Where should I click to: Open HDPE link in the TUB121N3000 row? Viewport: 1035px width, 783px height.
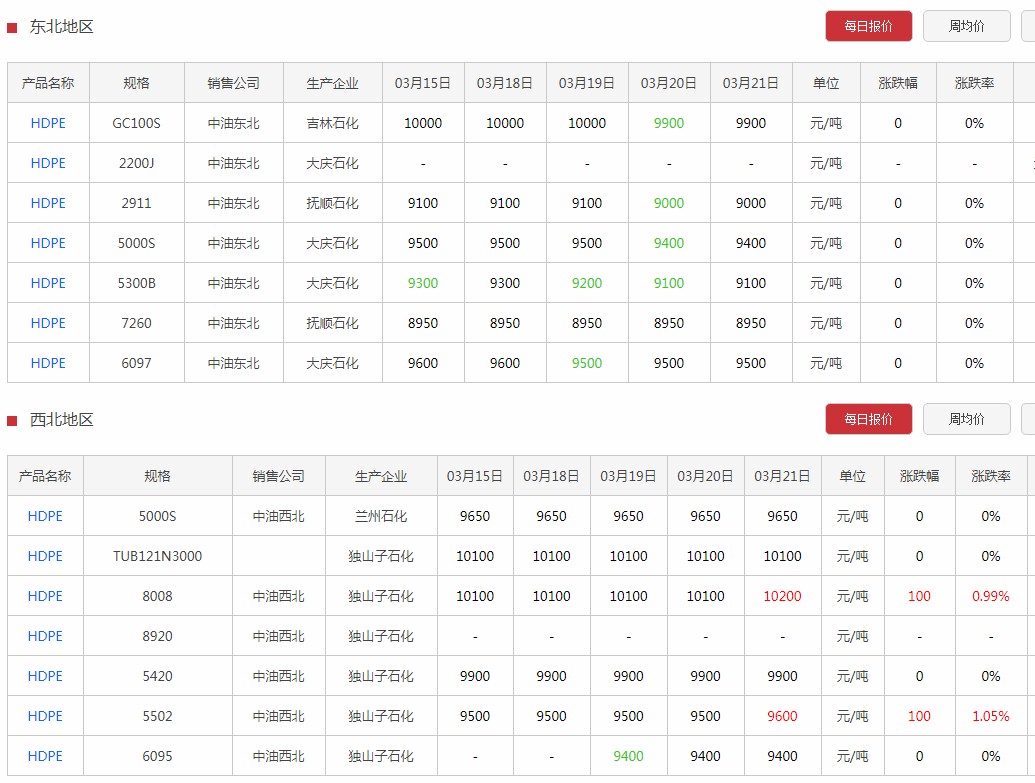pyautogui.click(x=45, y=556)
